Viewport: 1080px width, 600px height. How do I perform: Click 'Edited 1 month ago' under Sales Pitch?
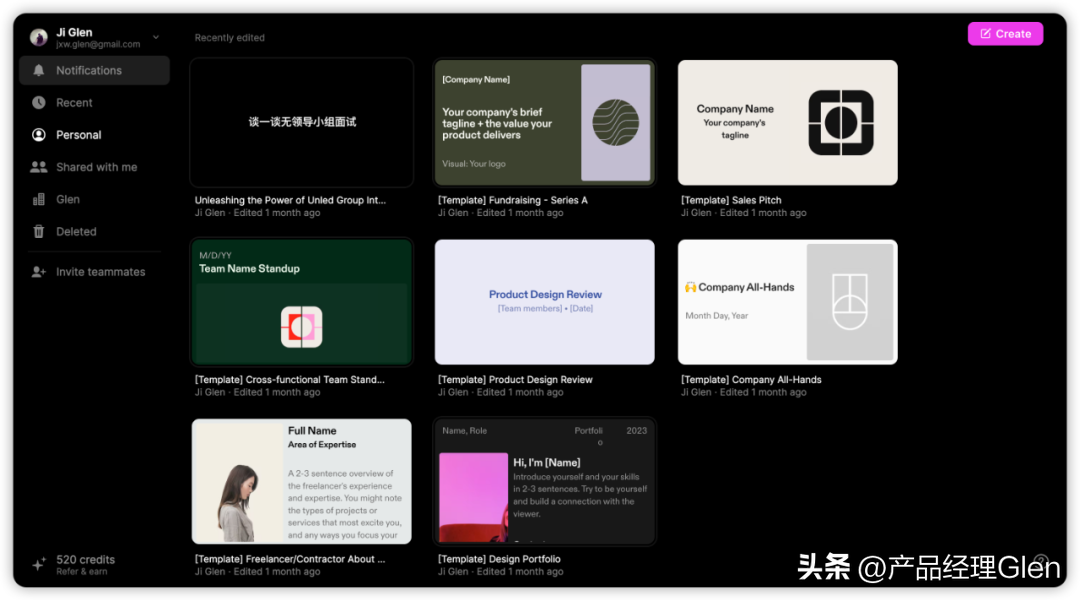(x=763, y=213)
